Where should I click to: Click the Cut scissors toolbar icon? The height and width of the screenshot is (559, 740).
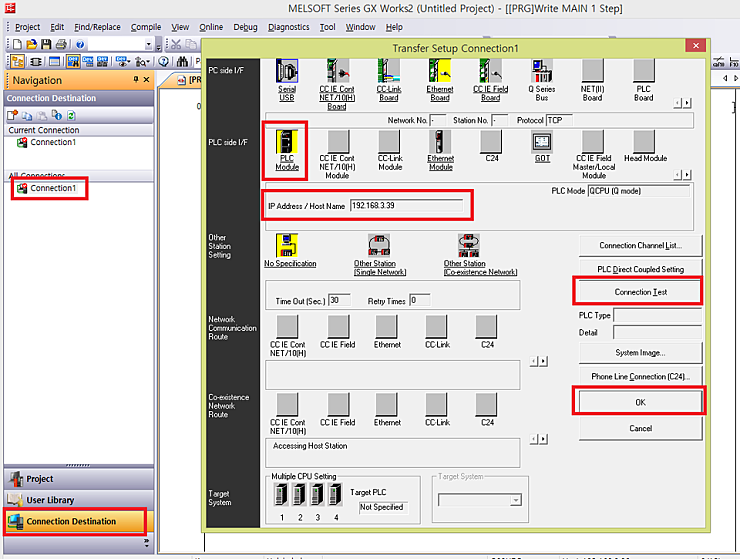click(176, 44)
